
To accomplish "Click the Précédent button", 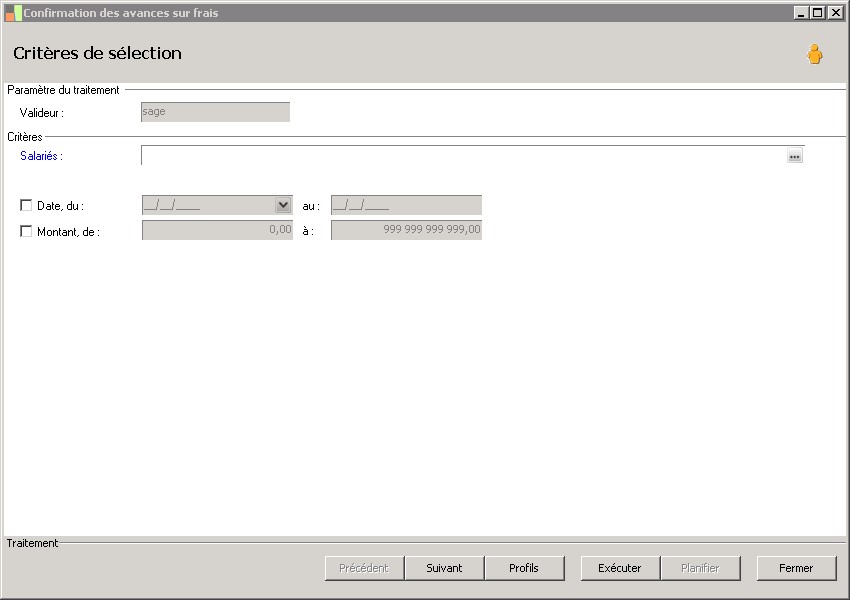I will click(364, 568).
